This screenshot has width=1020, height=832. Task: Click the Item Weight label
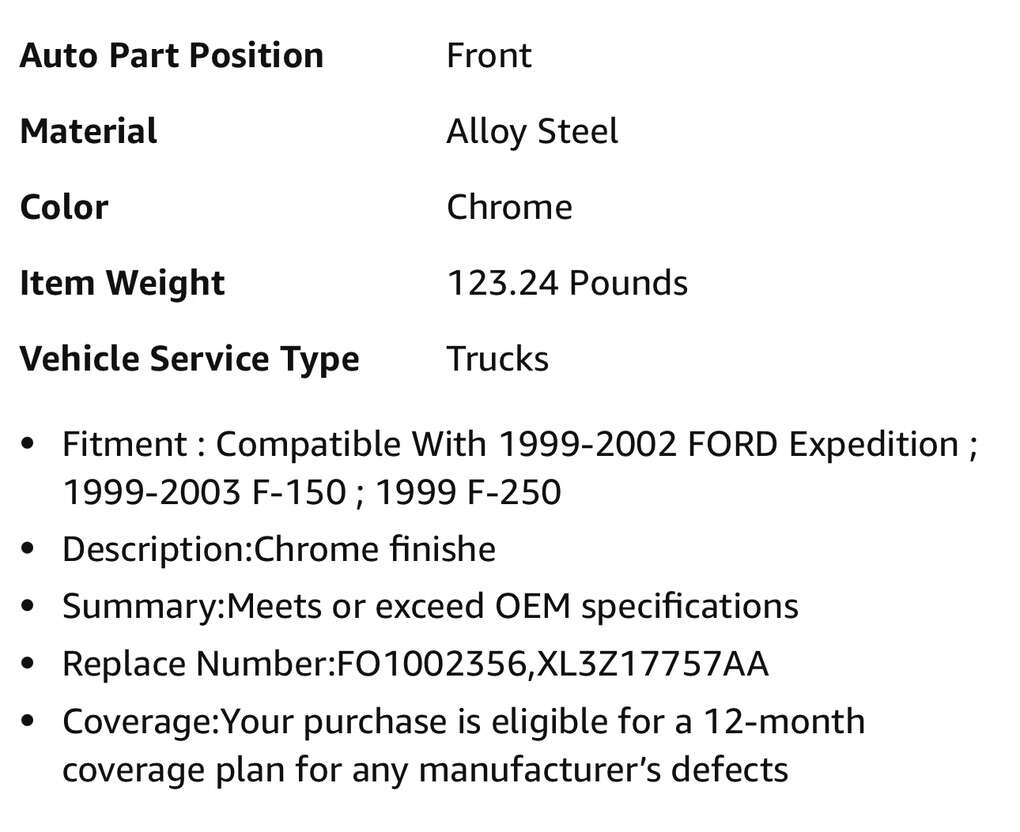click(x=122, y=283)
